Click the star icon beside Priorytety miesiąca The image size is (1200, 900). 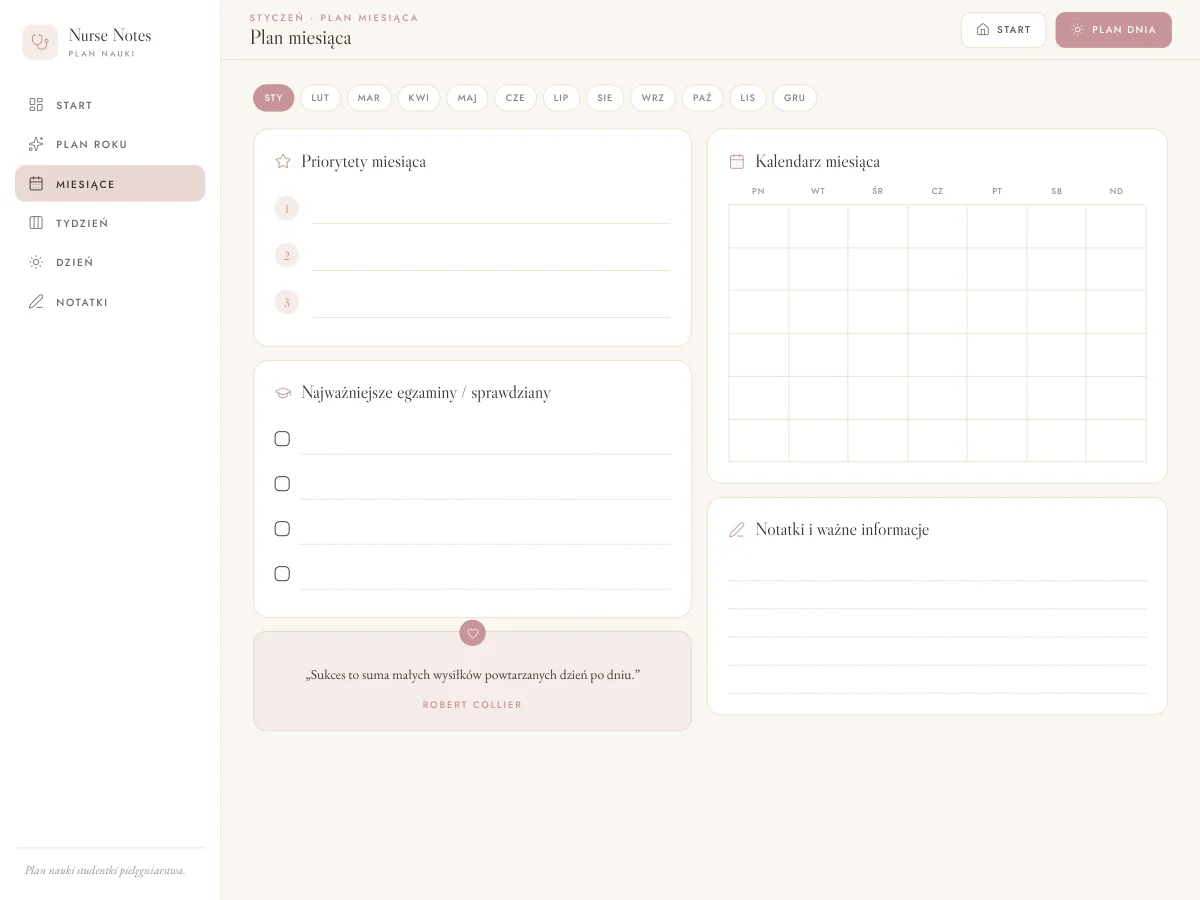283,161
